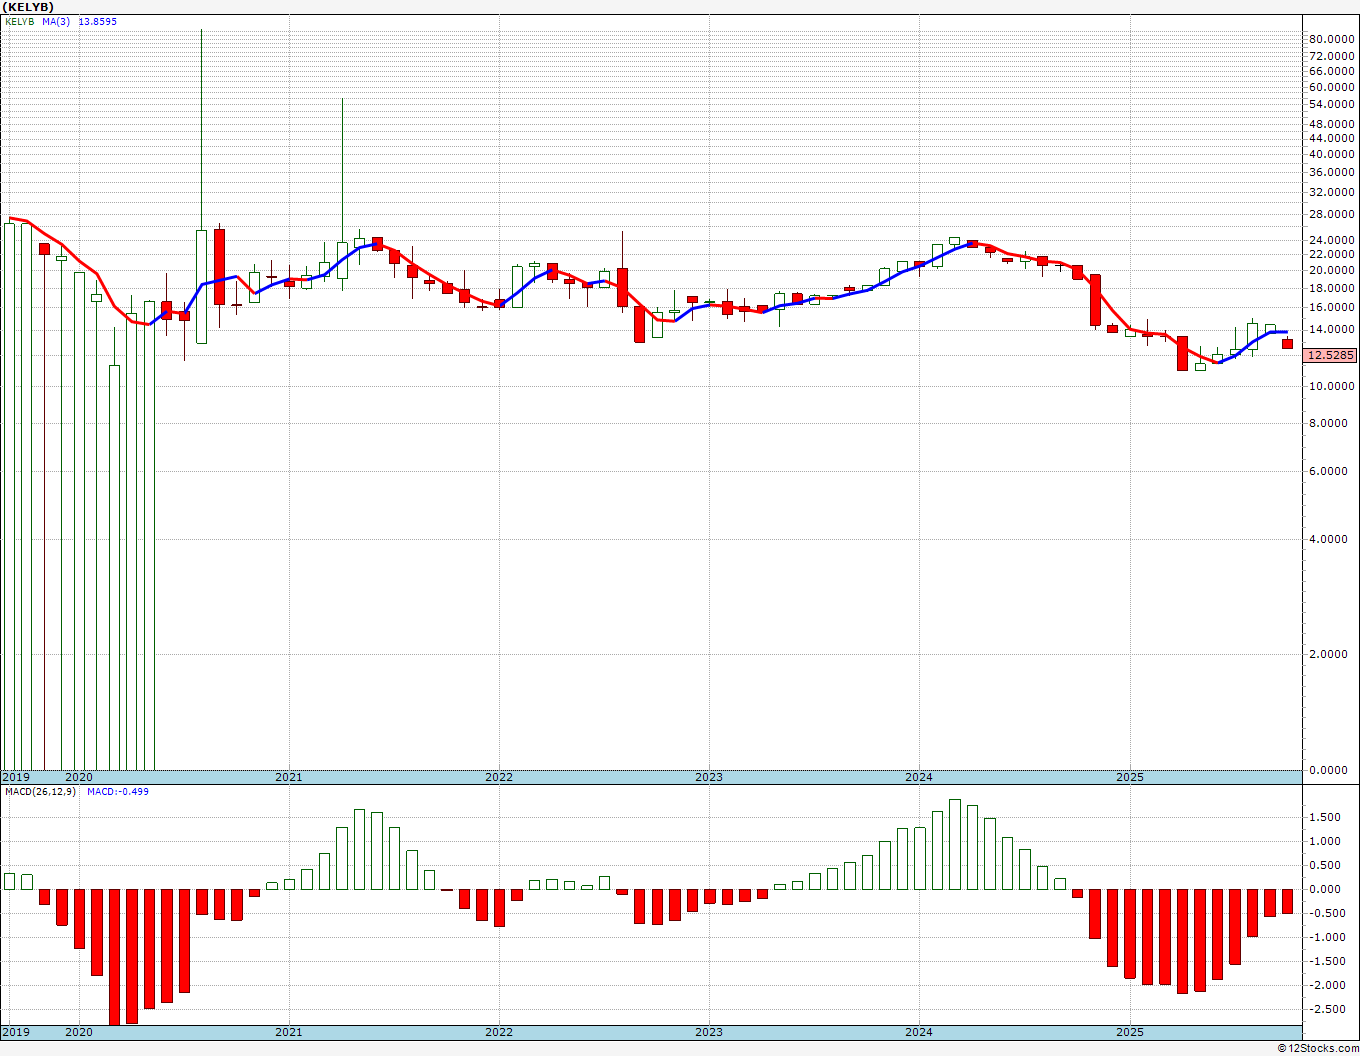Screen dimensions: 1360x1056
Task: Click the "1.500" MACD axis label
Action: (1326, 817)
